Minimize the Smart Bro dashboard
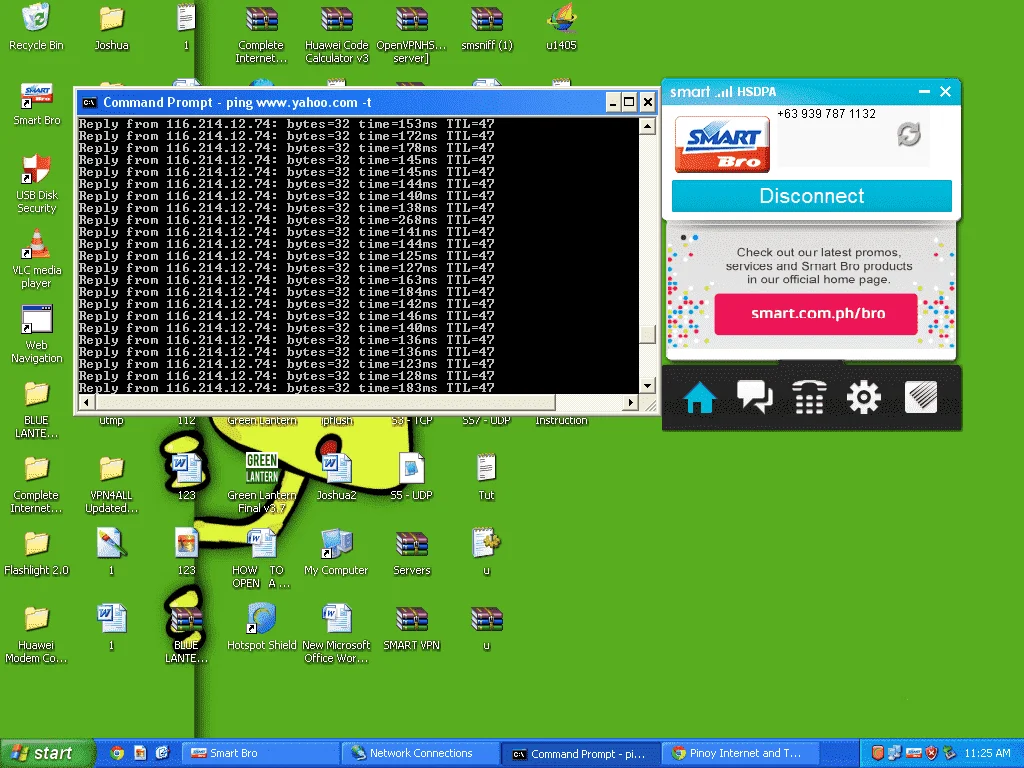This screenshot has height=768, width=1024. pos(924,92)
